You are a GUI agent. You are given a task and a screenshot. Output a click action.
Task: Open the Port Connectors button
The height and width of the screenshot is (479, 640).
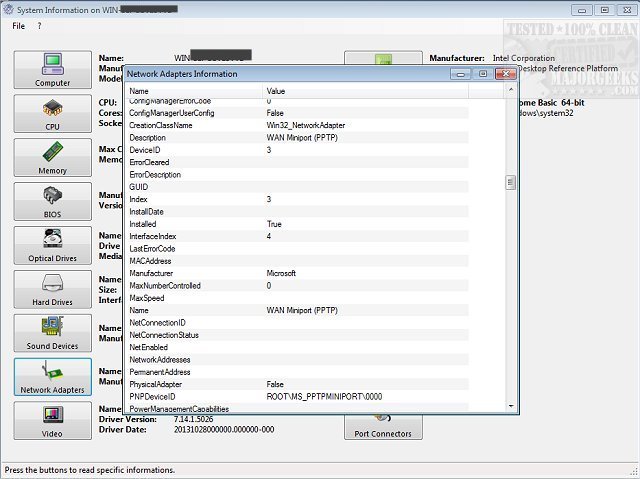(383, 427)
